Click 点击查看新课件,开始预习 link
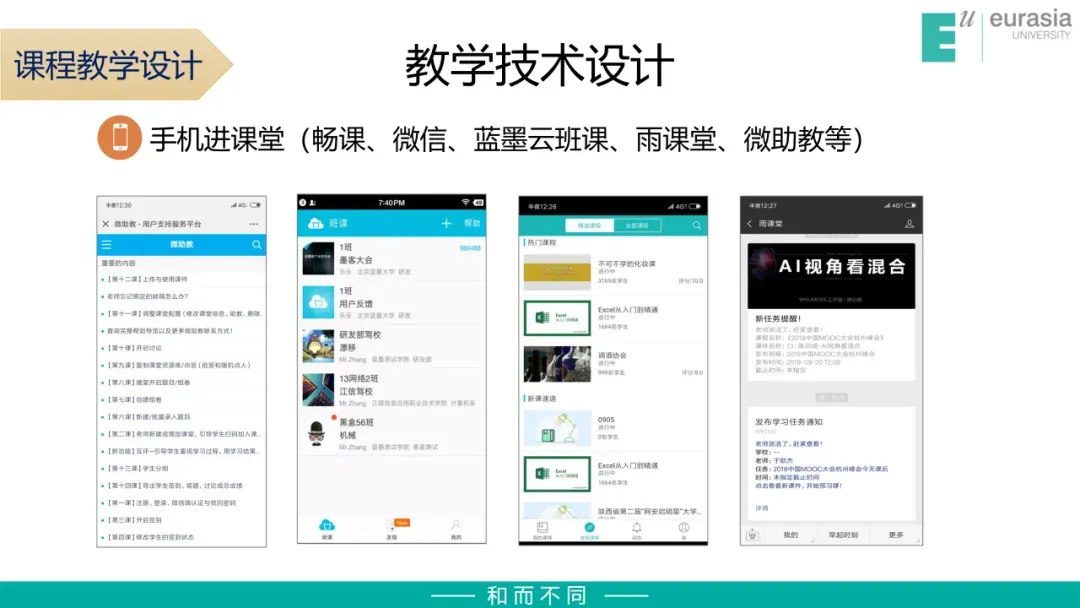1080x608 pixels. [798, 486]
